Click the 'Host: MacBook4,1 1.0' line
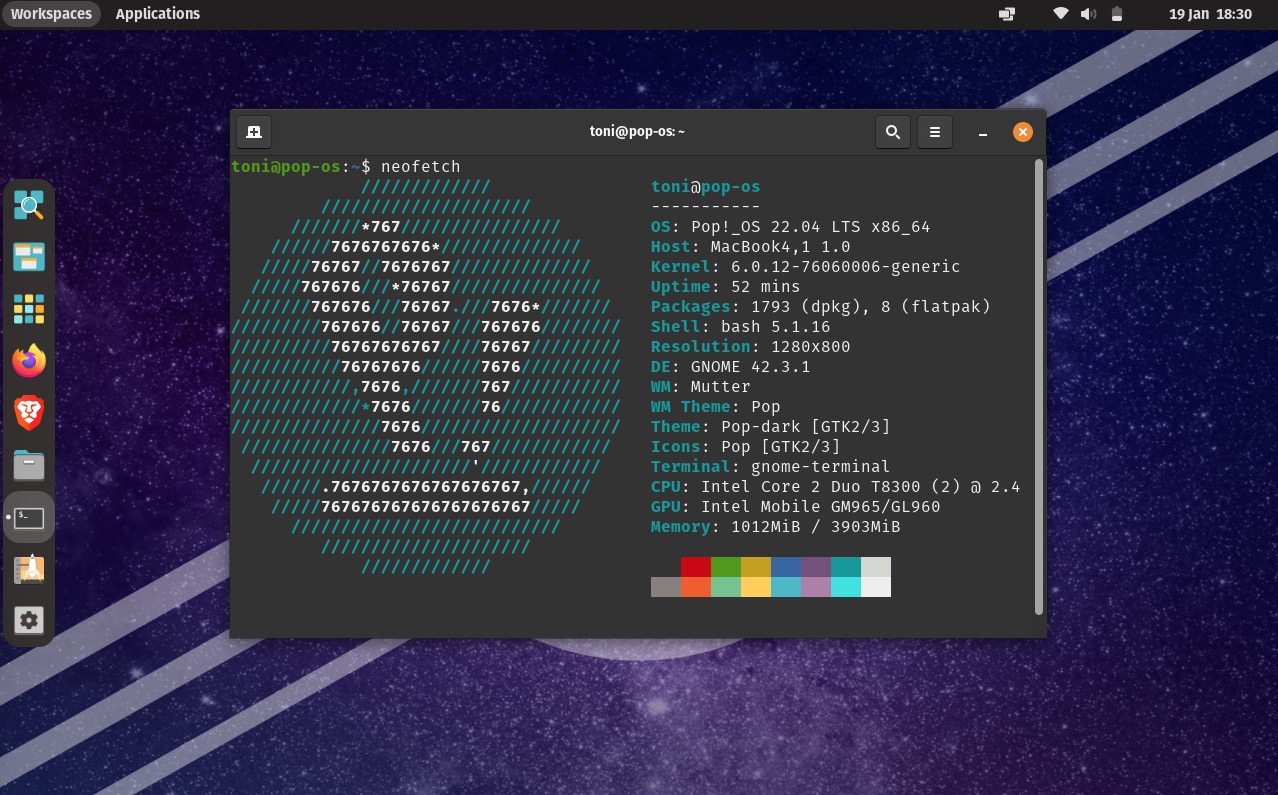1278x795 pixels. pyautogui.click(x=751, y=247)
